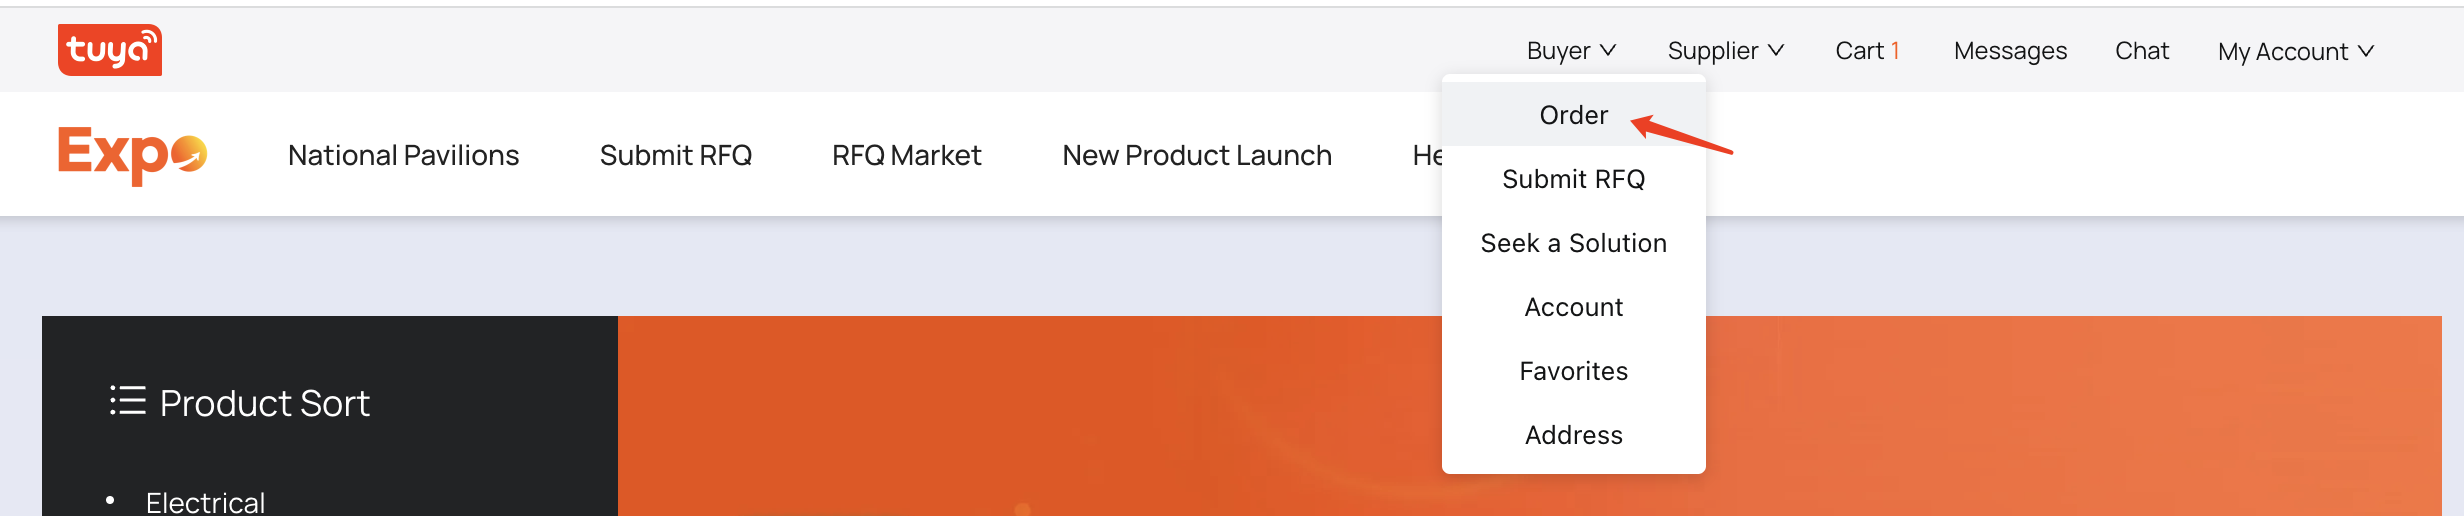
Task: Click the Tuya logo icon
Action: [110, 50]
